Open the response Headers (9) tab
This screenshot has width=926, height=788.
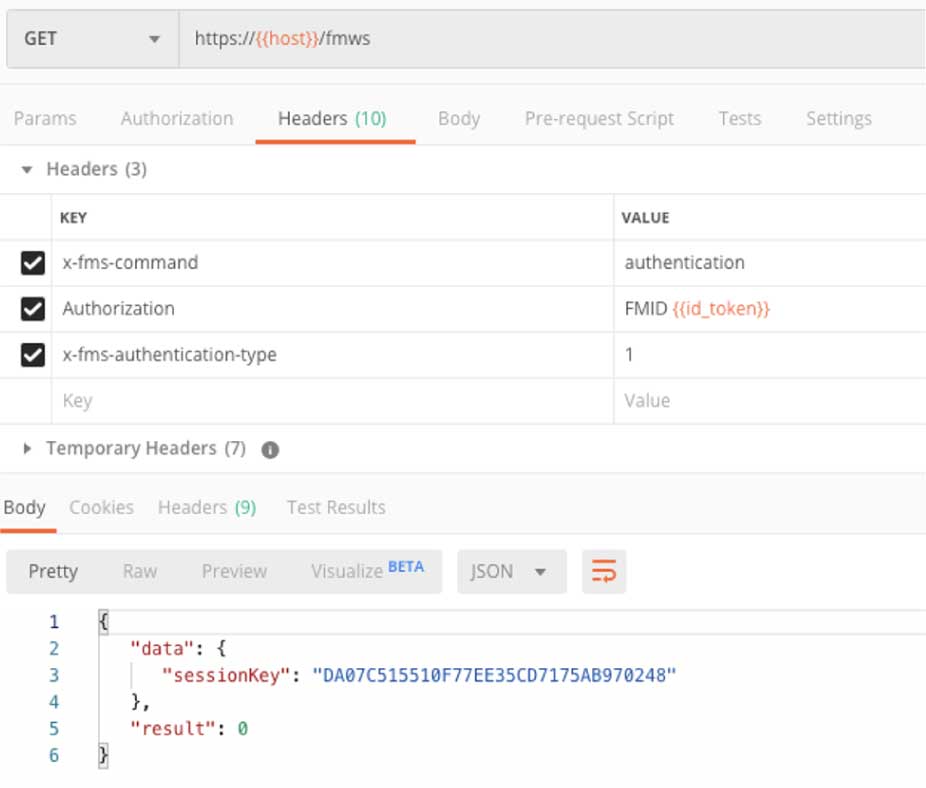click(207, 507)
